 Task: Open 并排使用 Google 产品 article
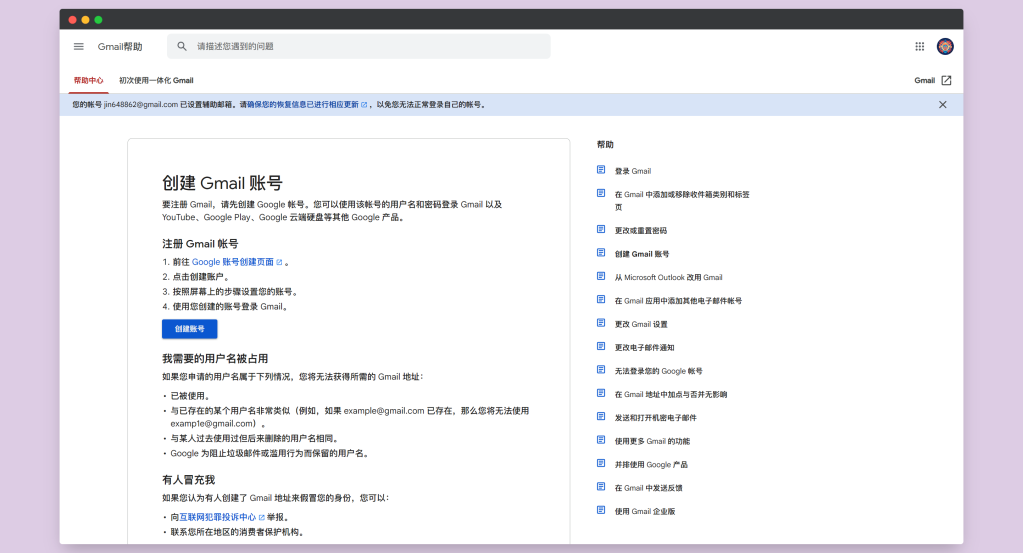pyautogui.click(x=651, y=464)
